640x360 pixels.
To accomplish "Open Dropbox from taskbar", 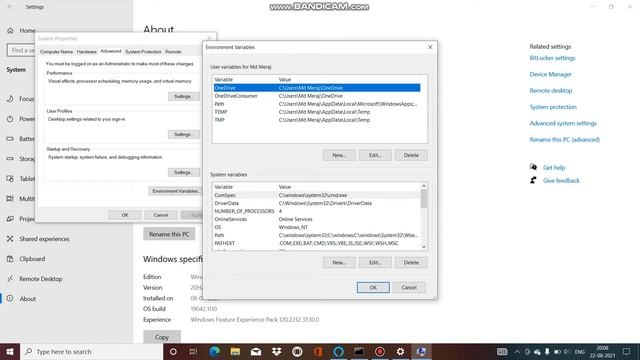I will [277, 351].
